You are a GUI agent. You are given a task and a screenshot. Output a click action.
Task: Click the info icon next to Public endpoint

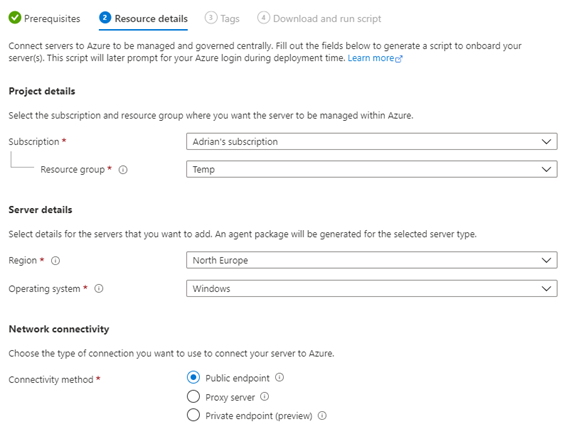coord(279,378)
